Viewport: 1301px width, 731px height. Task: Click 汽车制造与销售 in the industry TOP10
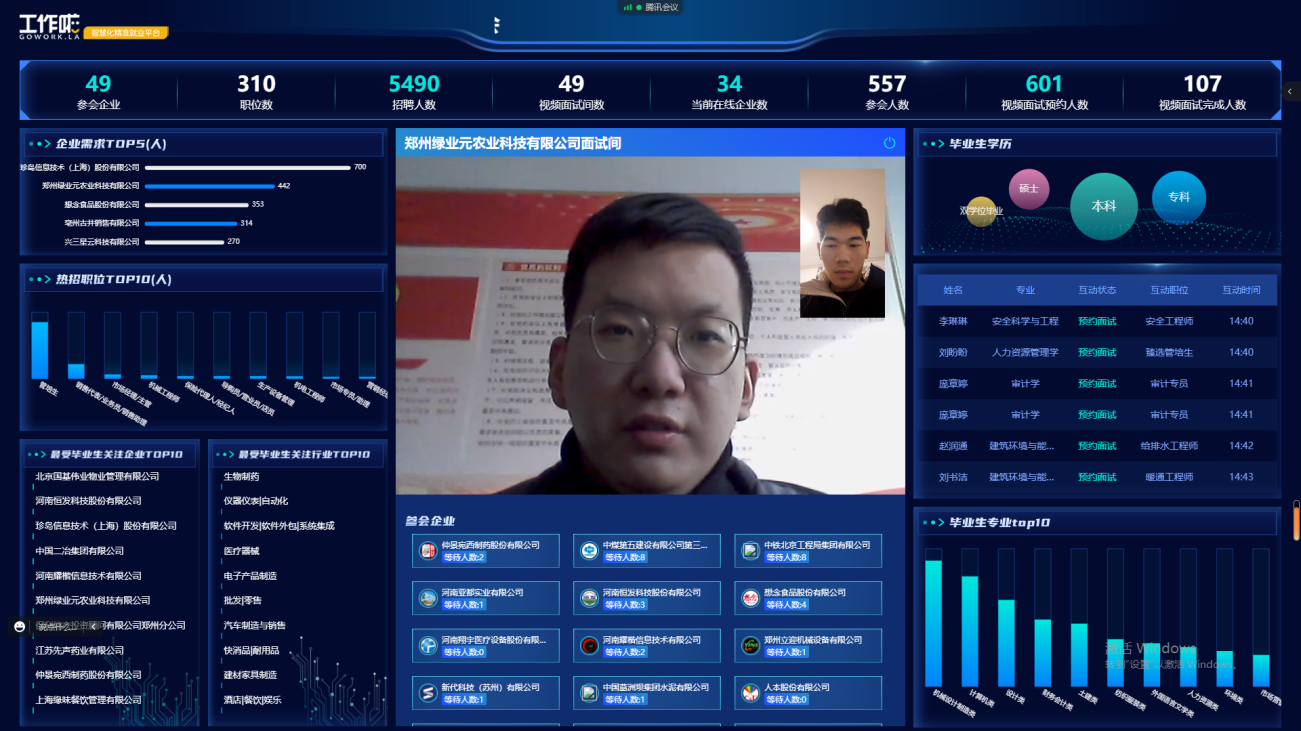pyautogui.click(x=255, y=626)
